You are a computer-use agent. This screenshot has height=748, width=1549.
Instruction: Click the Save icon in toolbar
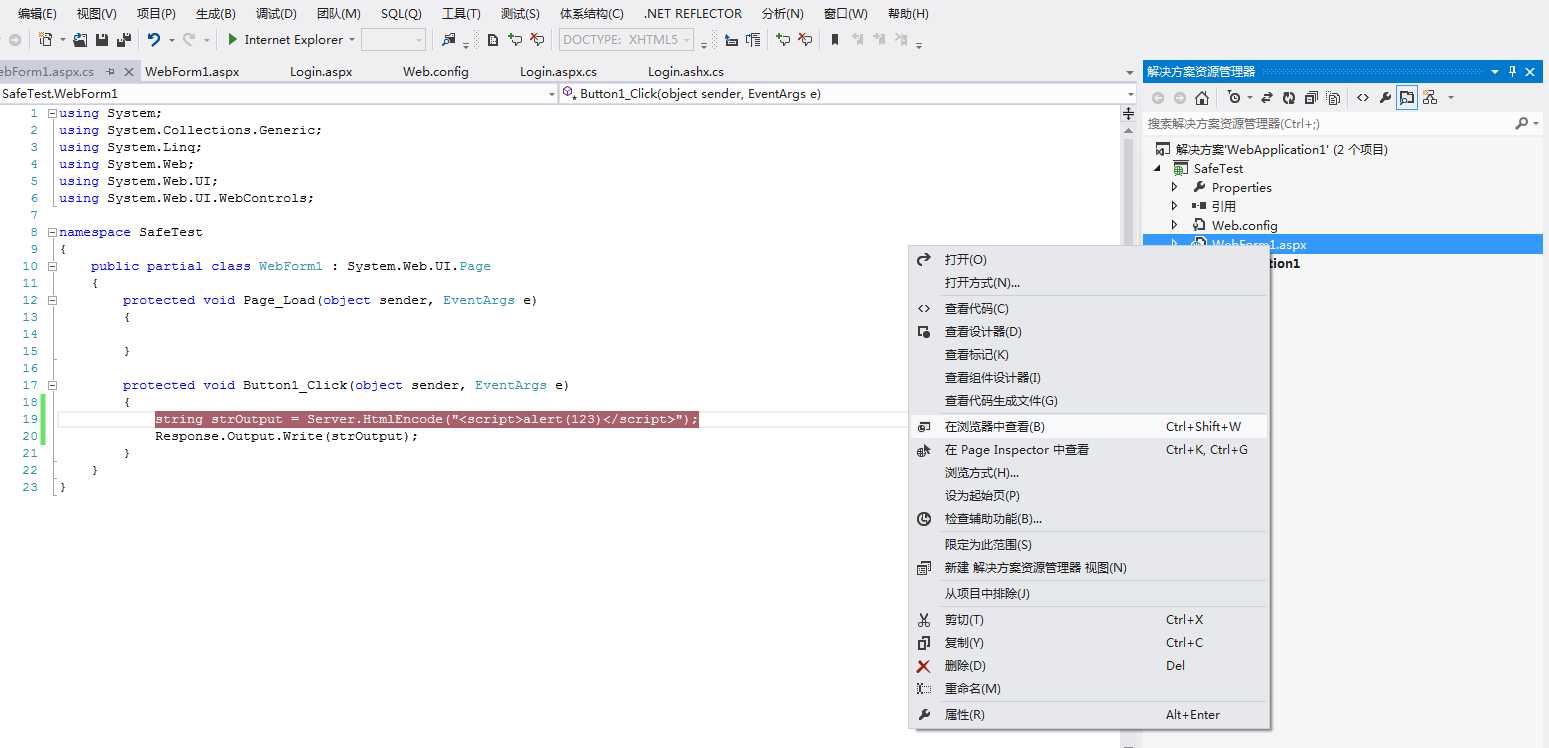pyautogui.click(x=102, y=40)
